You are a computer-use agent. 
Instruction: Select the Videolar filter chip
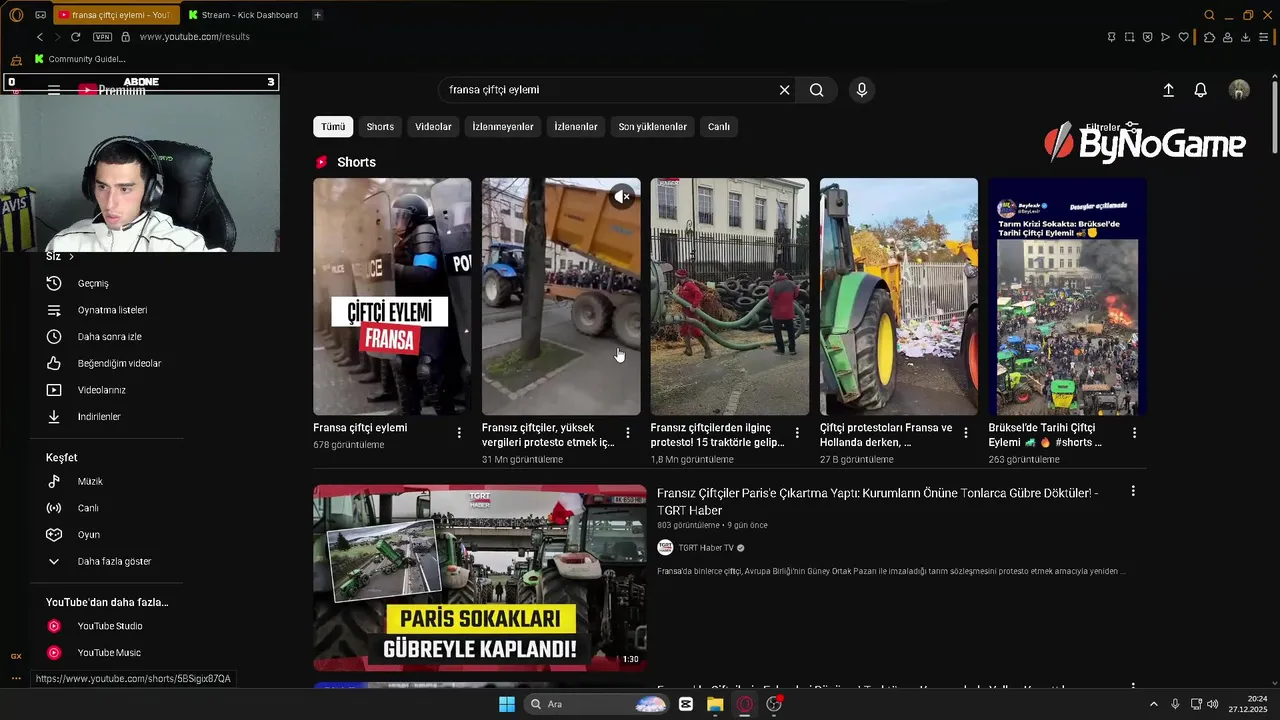coord(433,127)
